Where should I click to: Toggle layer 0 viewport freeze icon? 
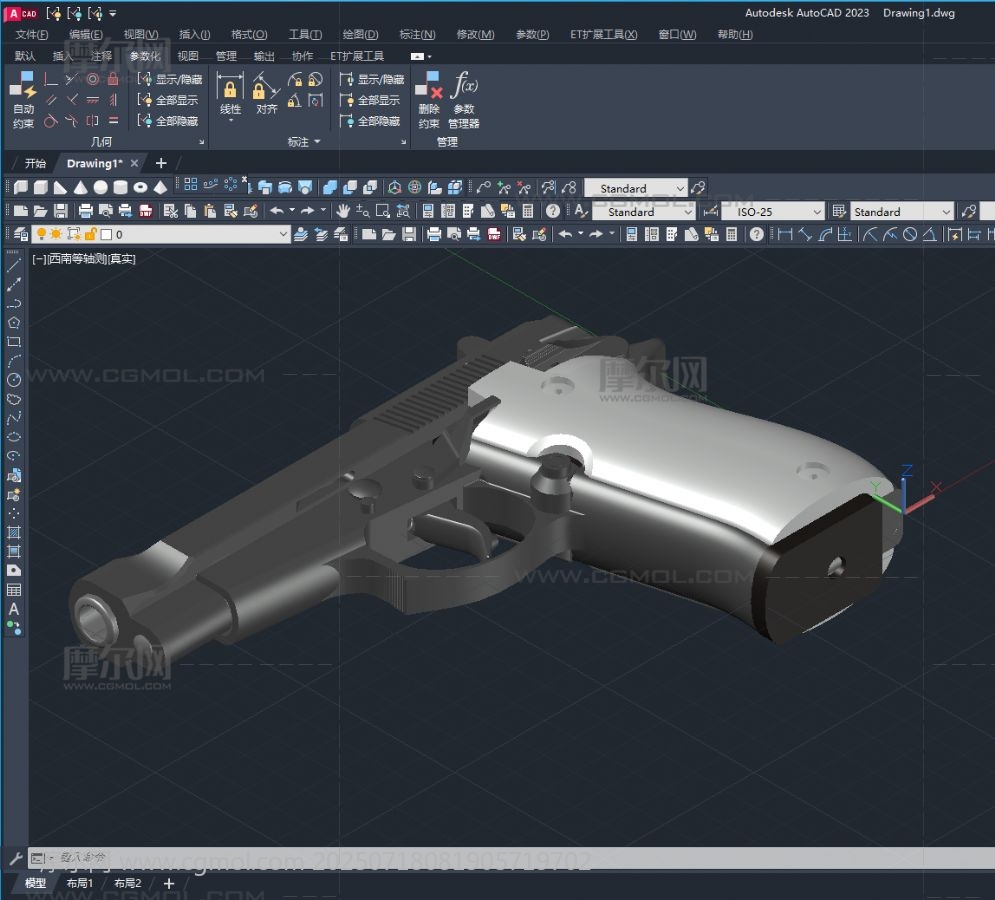pos(74,234)
